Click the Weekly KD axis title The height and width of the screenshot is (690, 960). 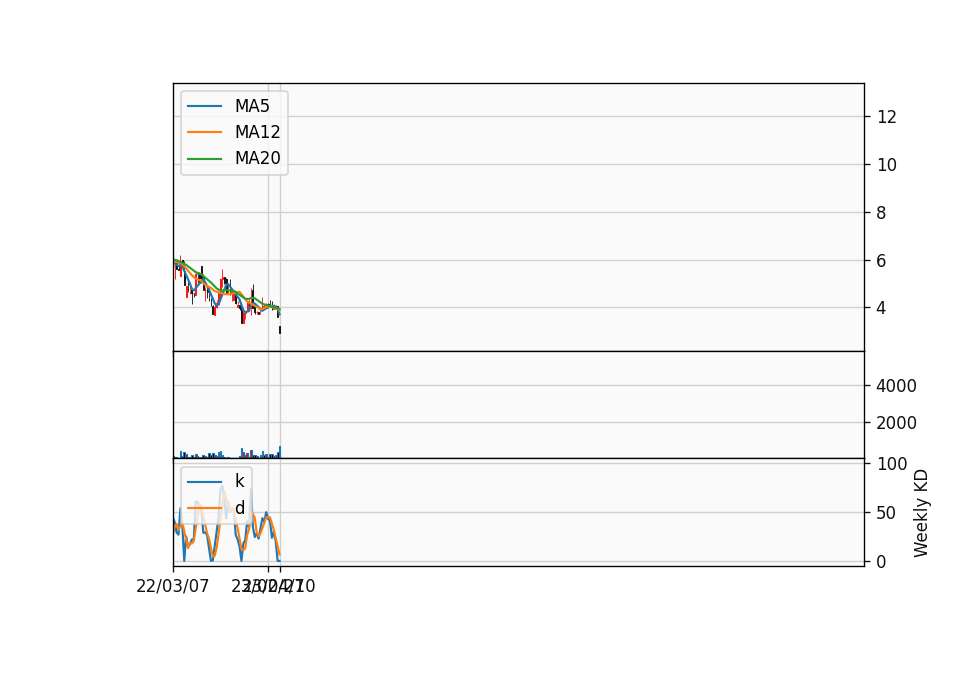click(921, 513)
